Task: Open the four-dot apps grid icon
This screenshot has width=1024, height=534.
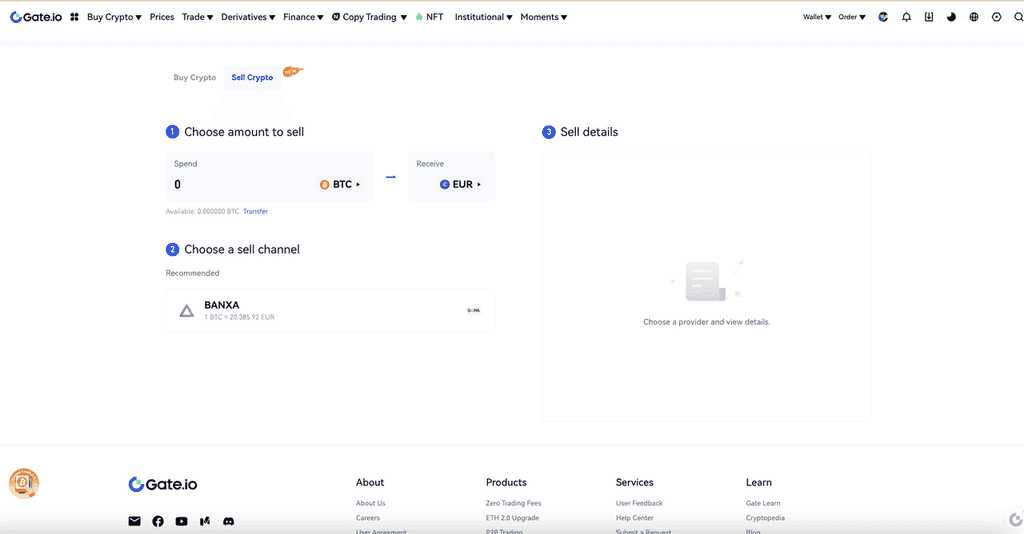Action: pos(74,17)
